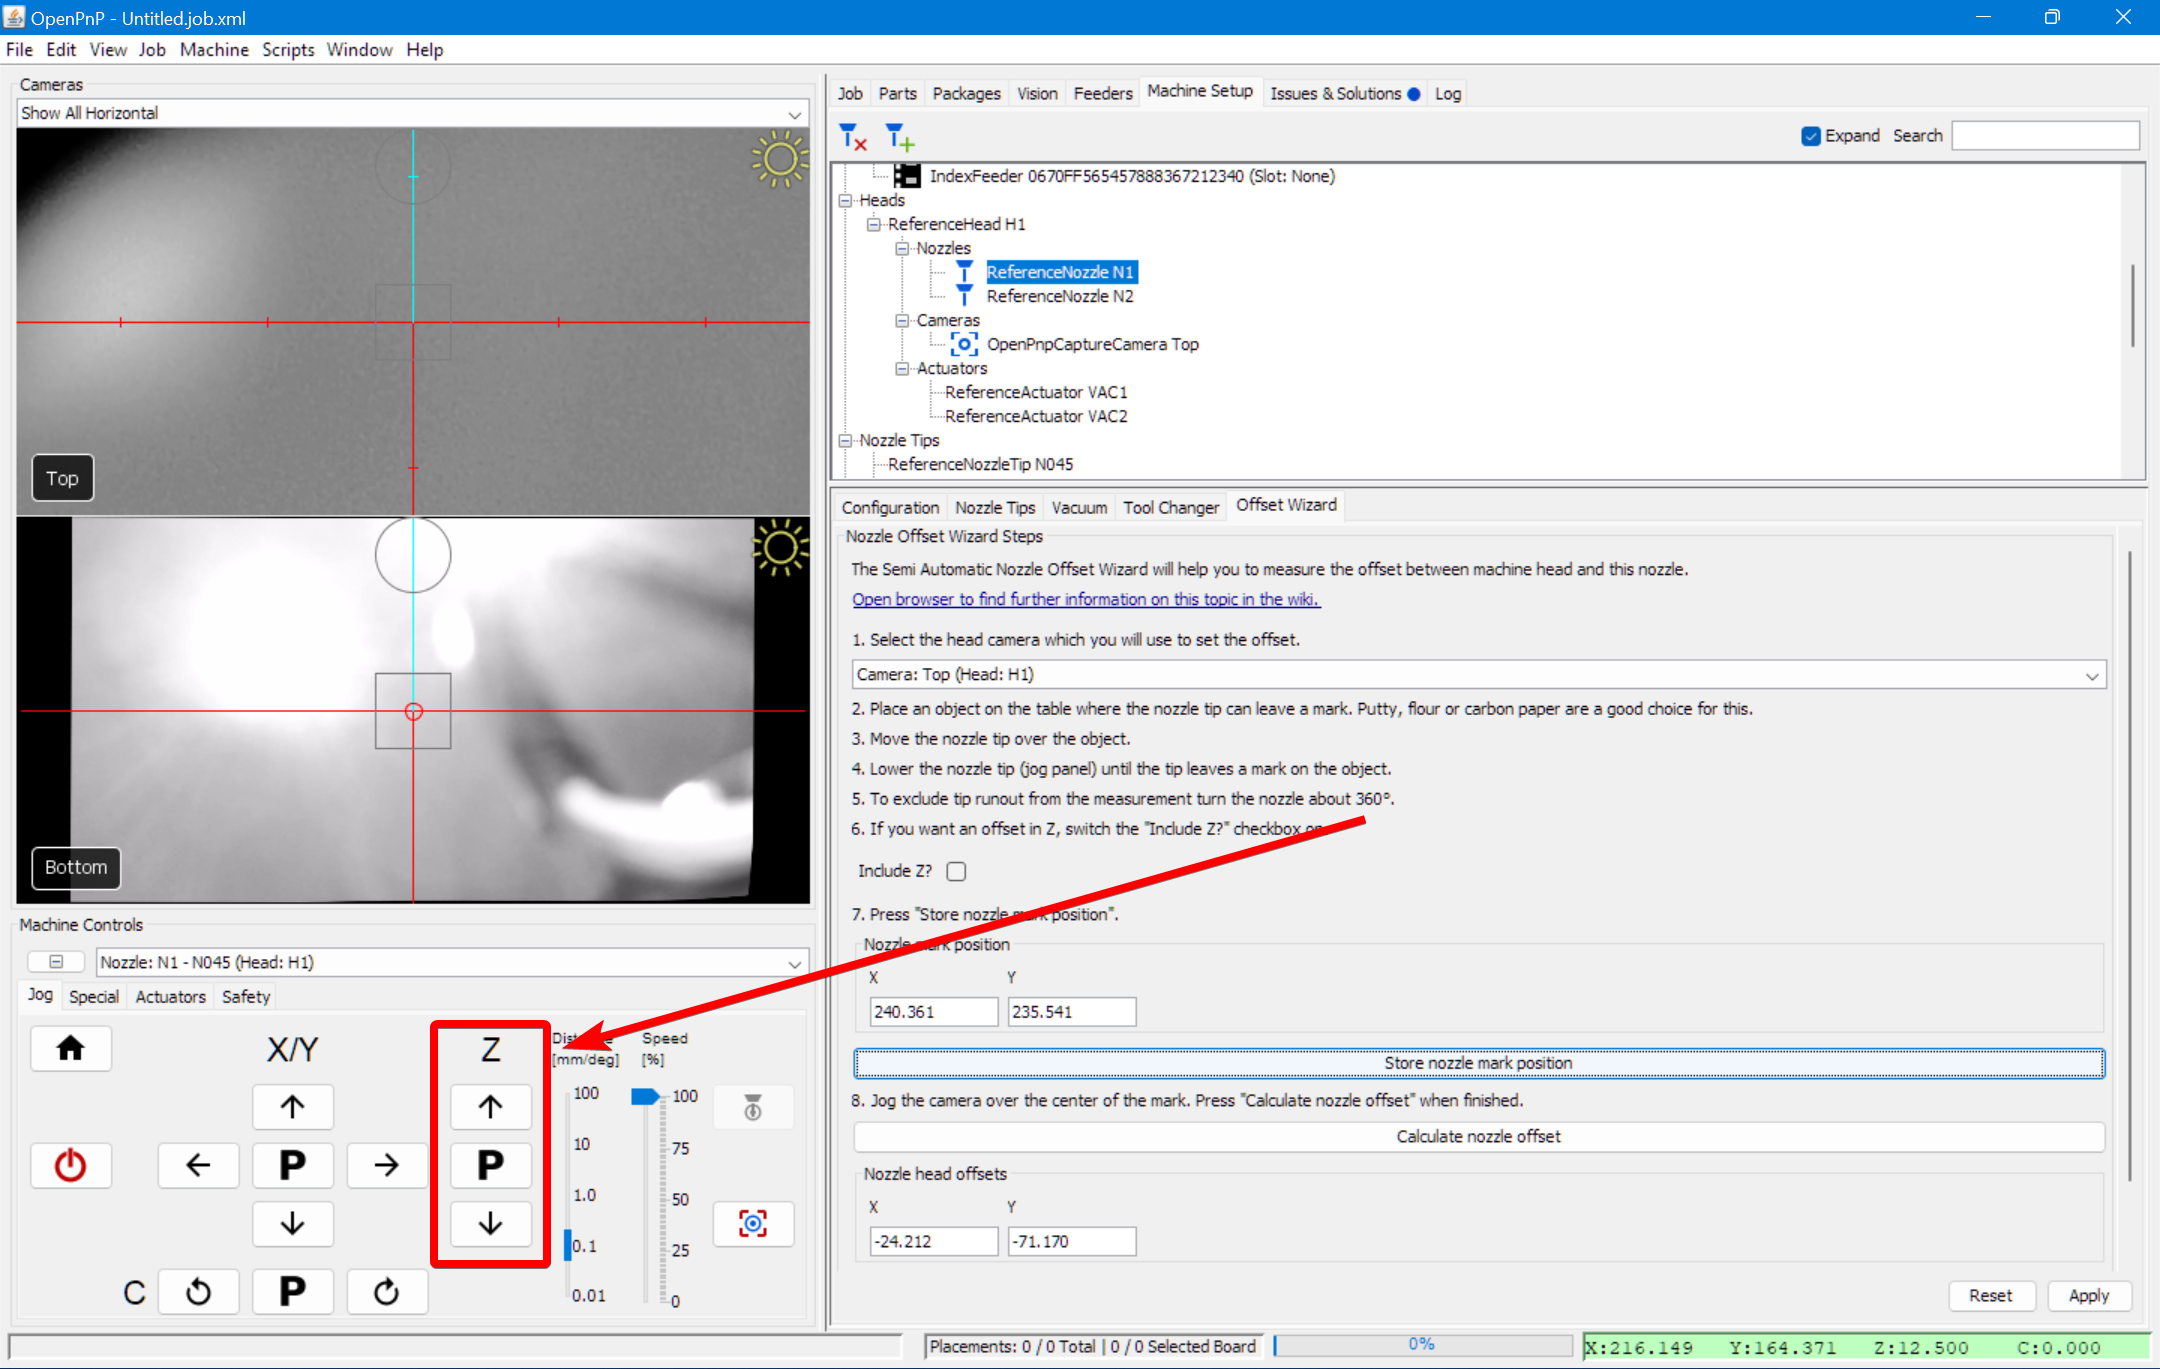Open the Machine menu
Screen dimensions: 2160x1369
(x=214, y=49)
